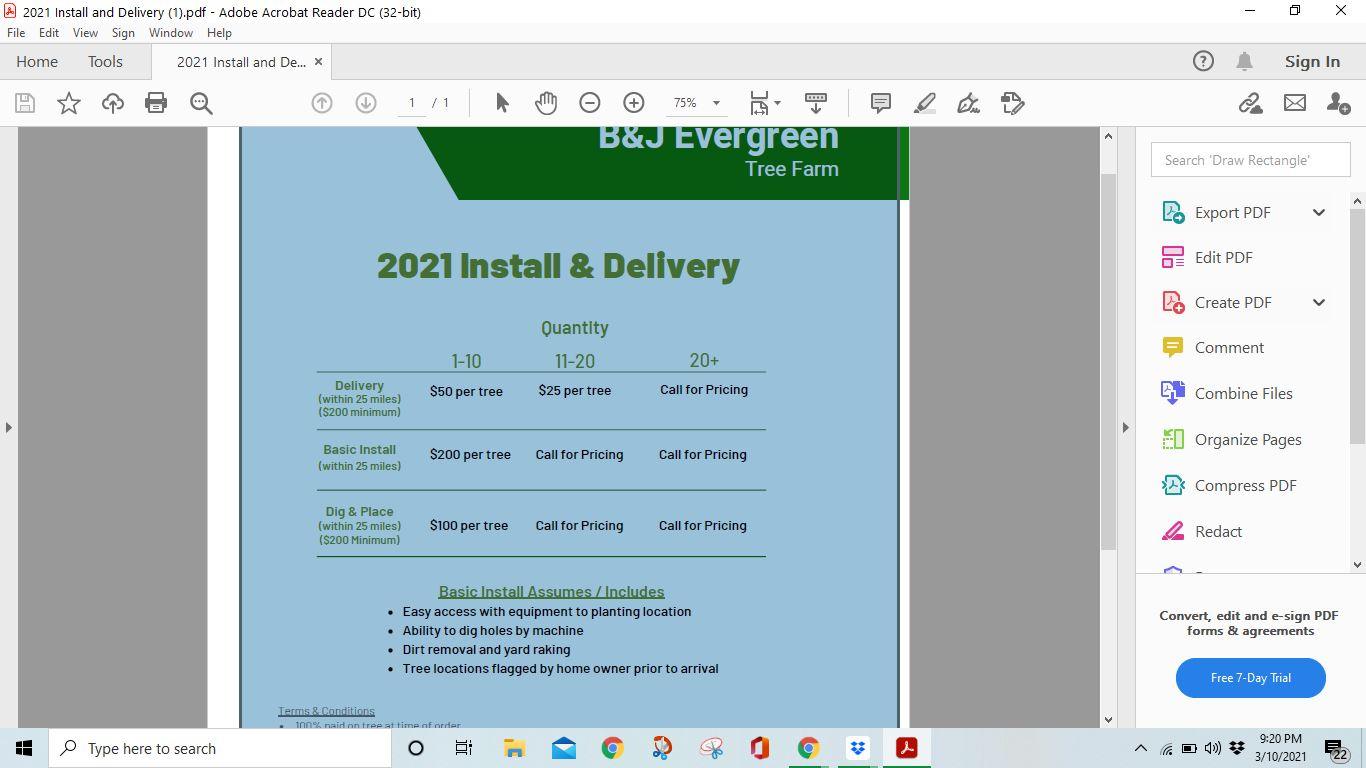Click the Sign In link
Viewport: 1366px width, 768px height.
click(1312, 61)
